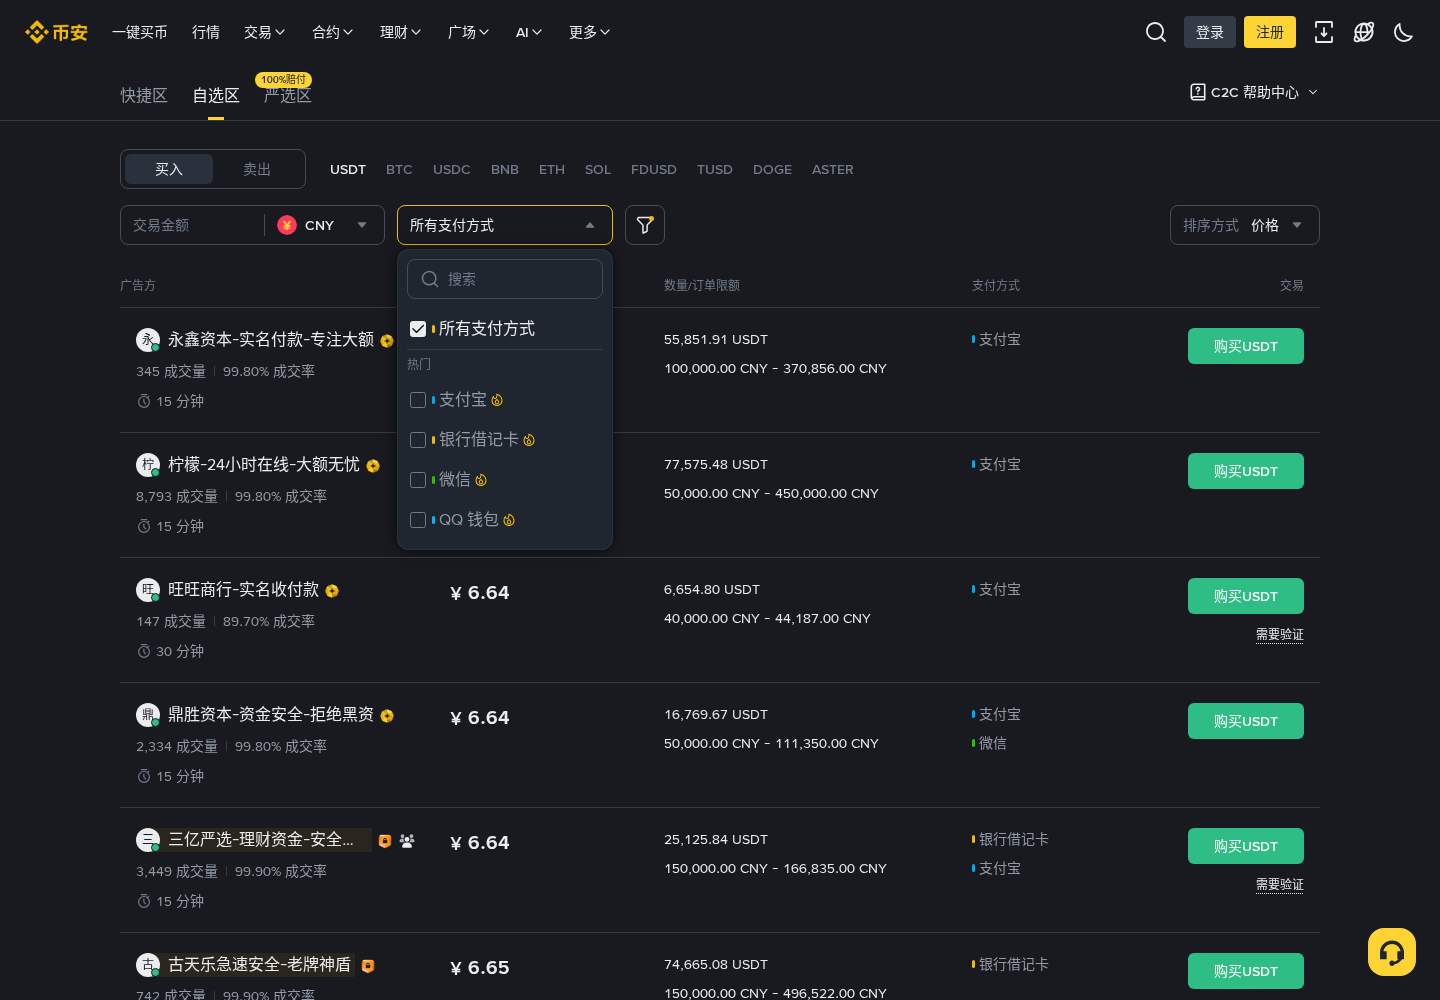Image resolution: width=1440 pixels, height=1000 pixels.
Task: Click the hot flame icon beside 微信 option
Action: coord(481,480)
